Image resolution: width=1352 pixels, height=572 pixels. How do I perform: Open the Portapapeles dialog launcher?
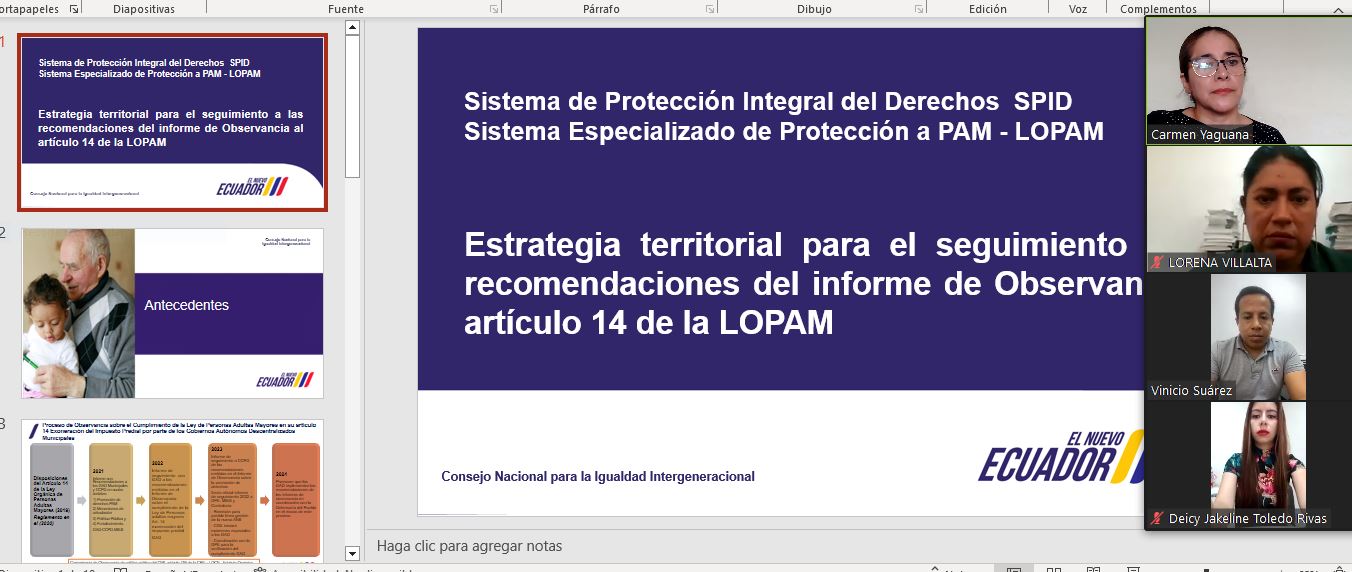point(73,9)
